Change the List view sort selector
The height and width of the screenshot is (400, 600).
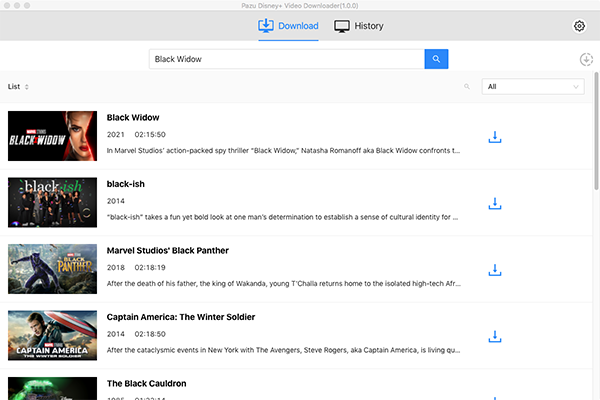18,87
